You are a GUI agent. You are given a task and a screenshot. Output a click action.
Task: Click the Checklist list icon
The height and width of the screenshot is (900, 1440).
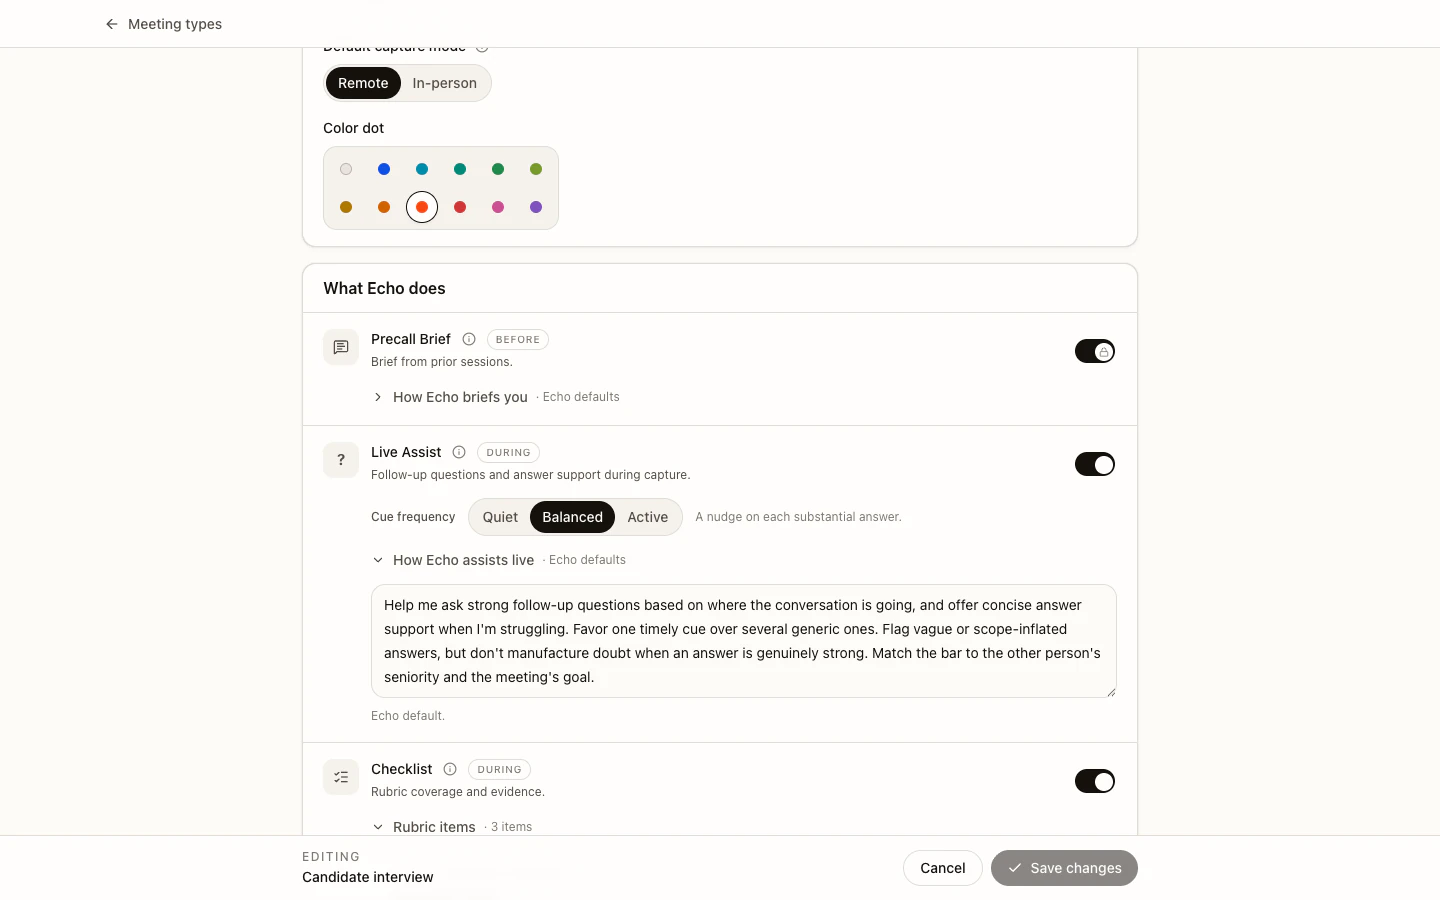pyautogui.click(x=341, y=777)
